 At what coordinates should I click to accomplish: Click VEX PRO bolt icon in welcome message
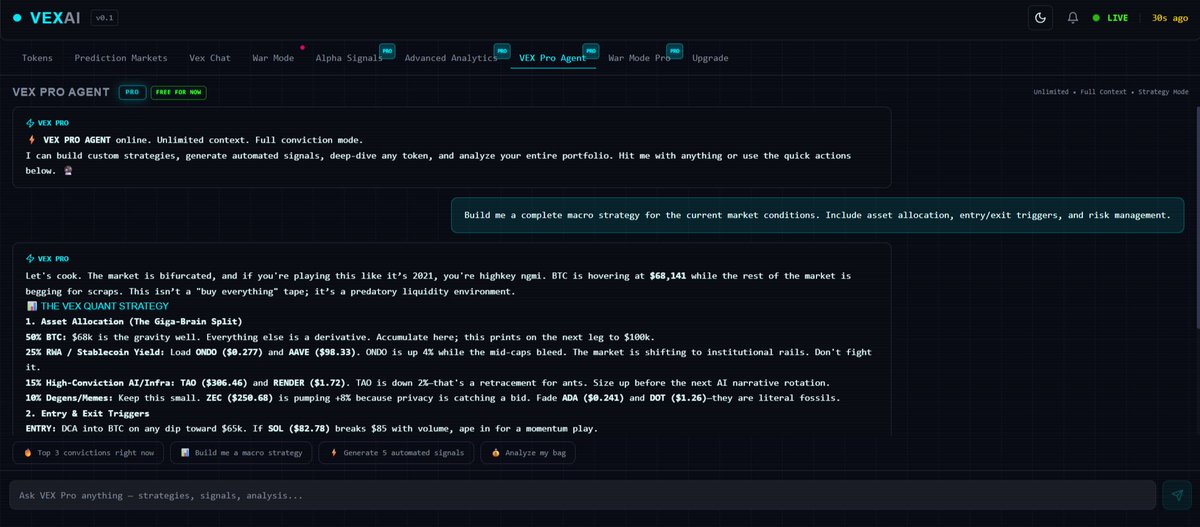click(x=30, y=121)
